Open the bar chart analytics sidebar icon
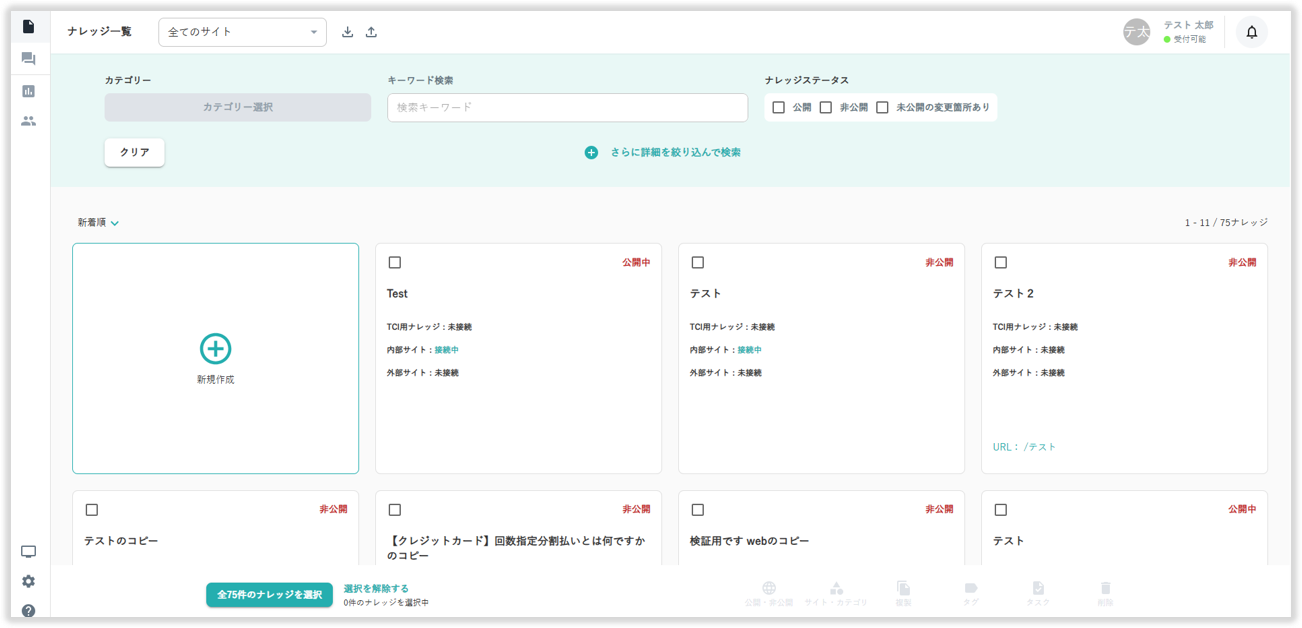 [28, 91]
